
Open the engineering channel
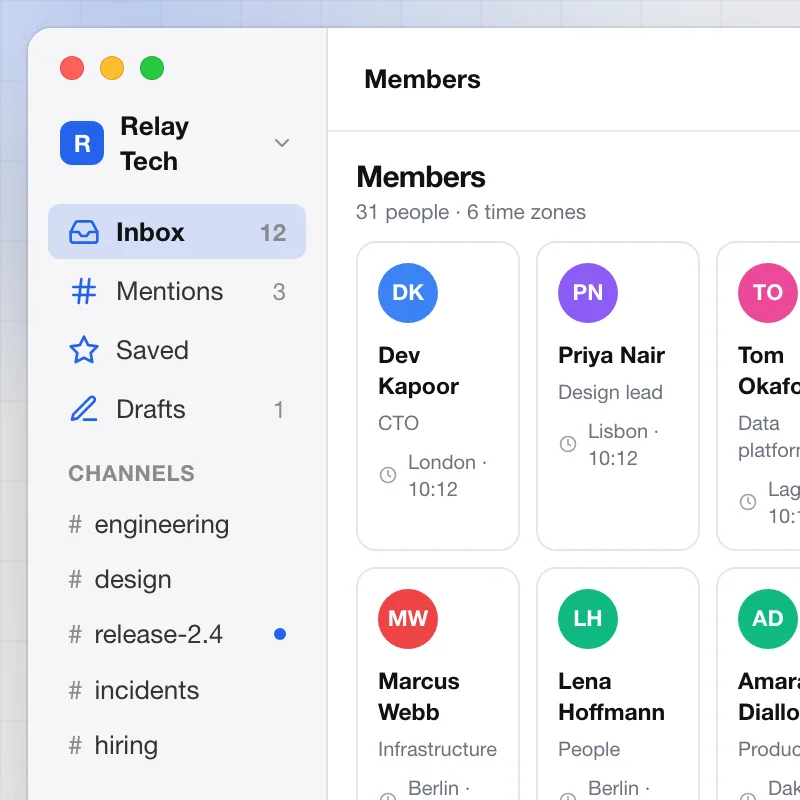[177, 524]
